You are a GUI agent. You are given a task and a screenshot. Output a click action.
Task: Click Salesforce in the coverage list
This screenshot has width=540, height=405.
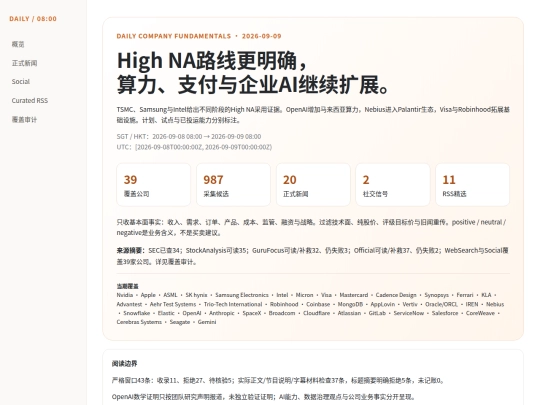pos(445,313)
